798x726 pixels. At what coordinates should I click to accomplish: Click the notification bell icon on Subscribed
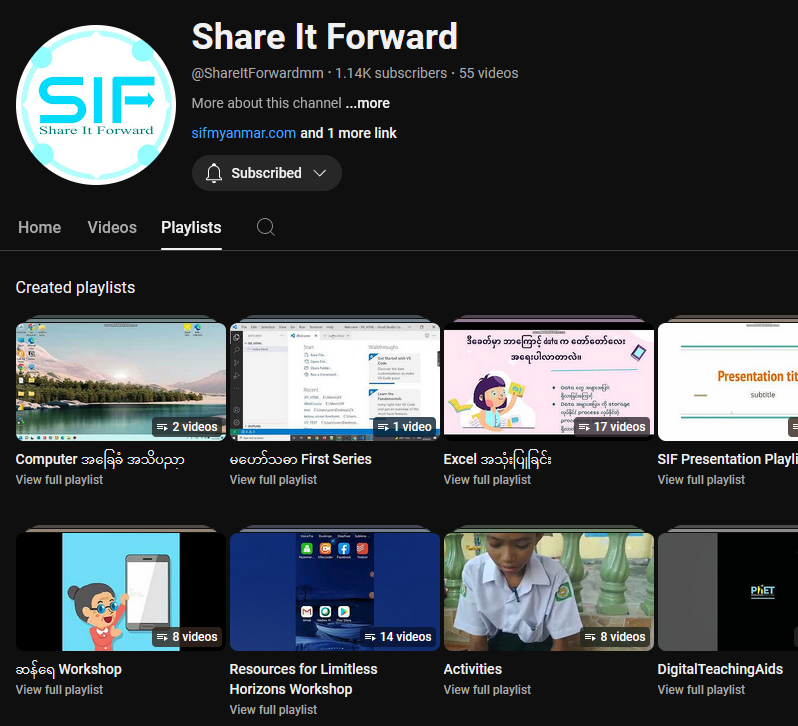tap(214, 173)
